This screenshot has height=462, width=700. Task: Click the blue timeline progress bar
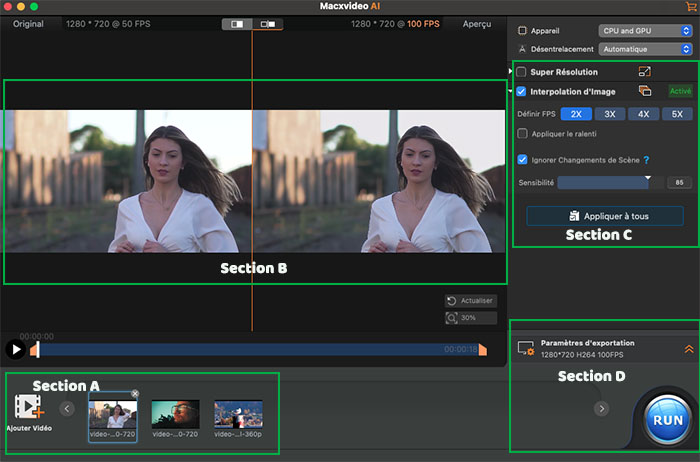pos(258,349)
